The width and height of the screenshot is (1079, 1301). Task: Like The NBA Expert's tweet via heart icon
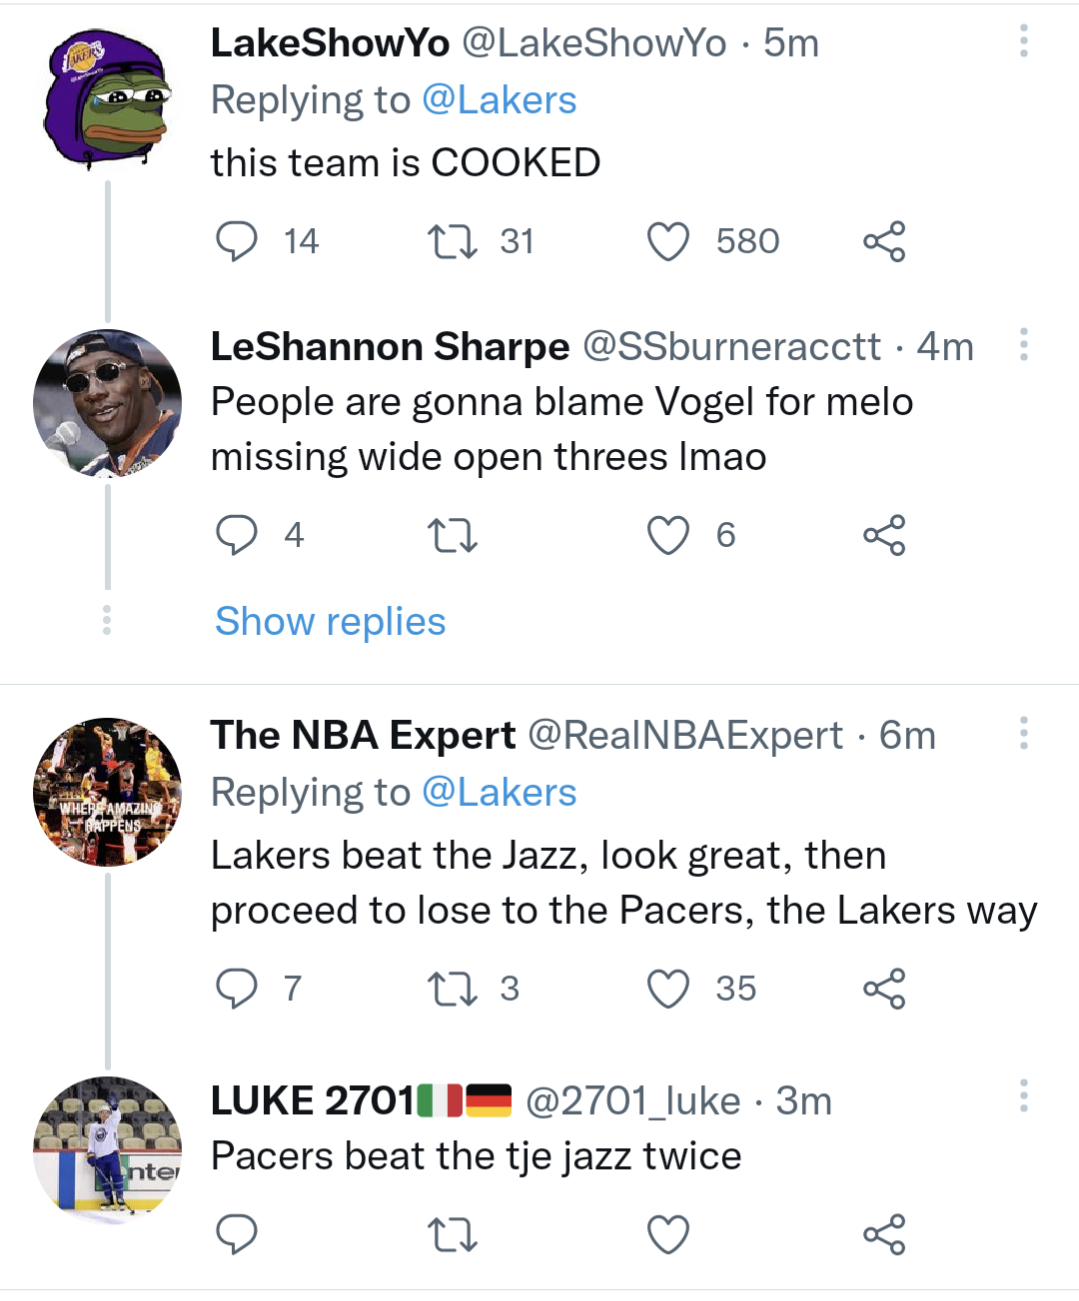[668, 990]
